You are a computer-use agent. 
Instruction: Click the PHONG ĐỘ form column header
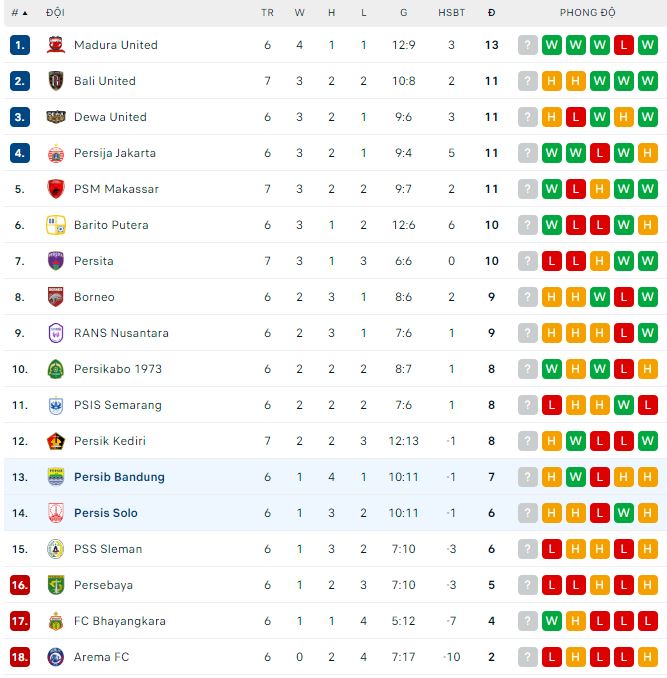pyautogui.click(x=588, y=13)
